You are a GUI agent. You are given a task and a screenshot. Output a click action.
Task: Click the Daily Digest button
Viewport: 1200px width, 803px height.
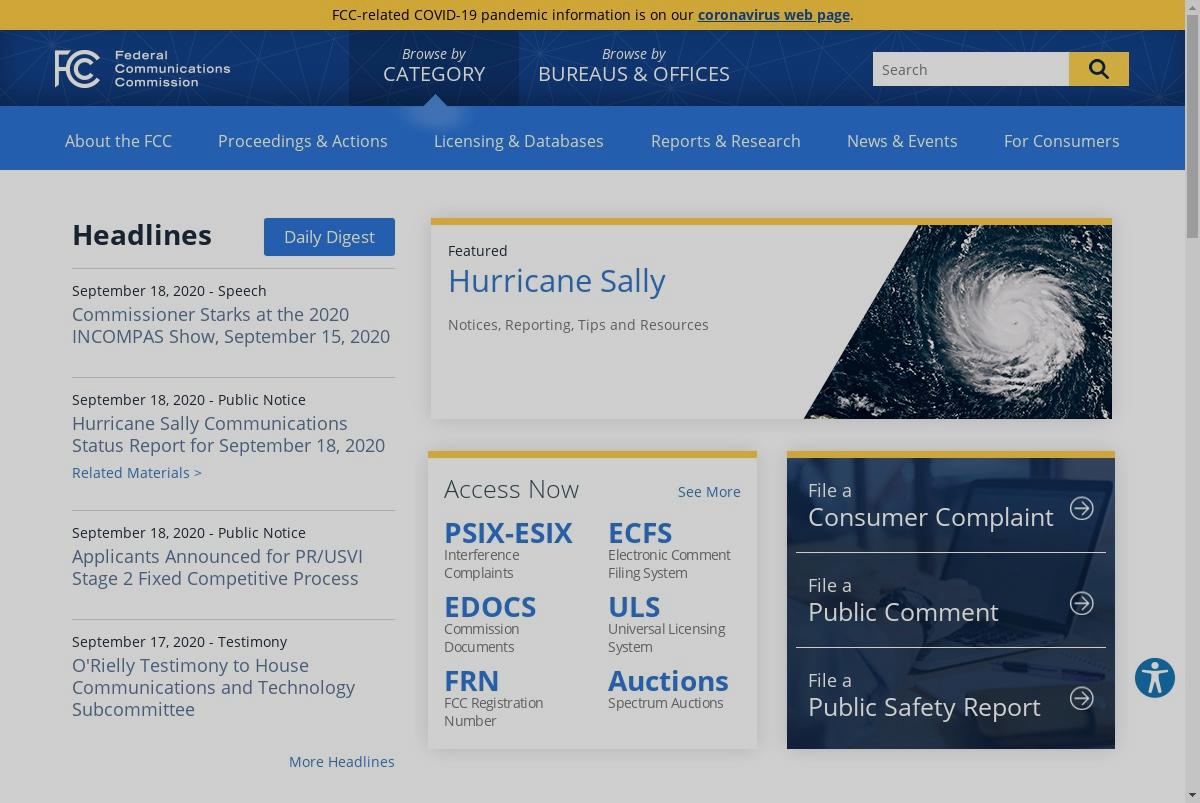coord(329,237)
